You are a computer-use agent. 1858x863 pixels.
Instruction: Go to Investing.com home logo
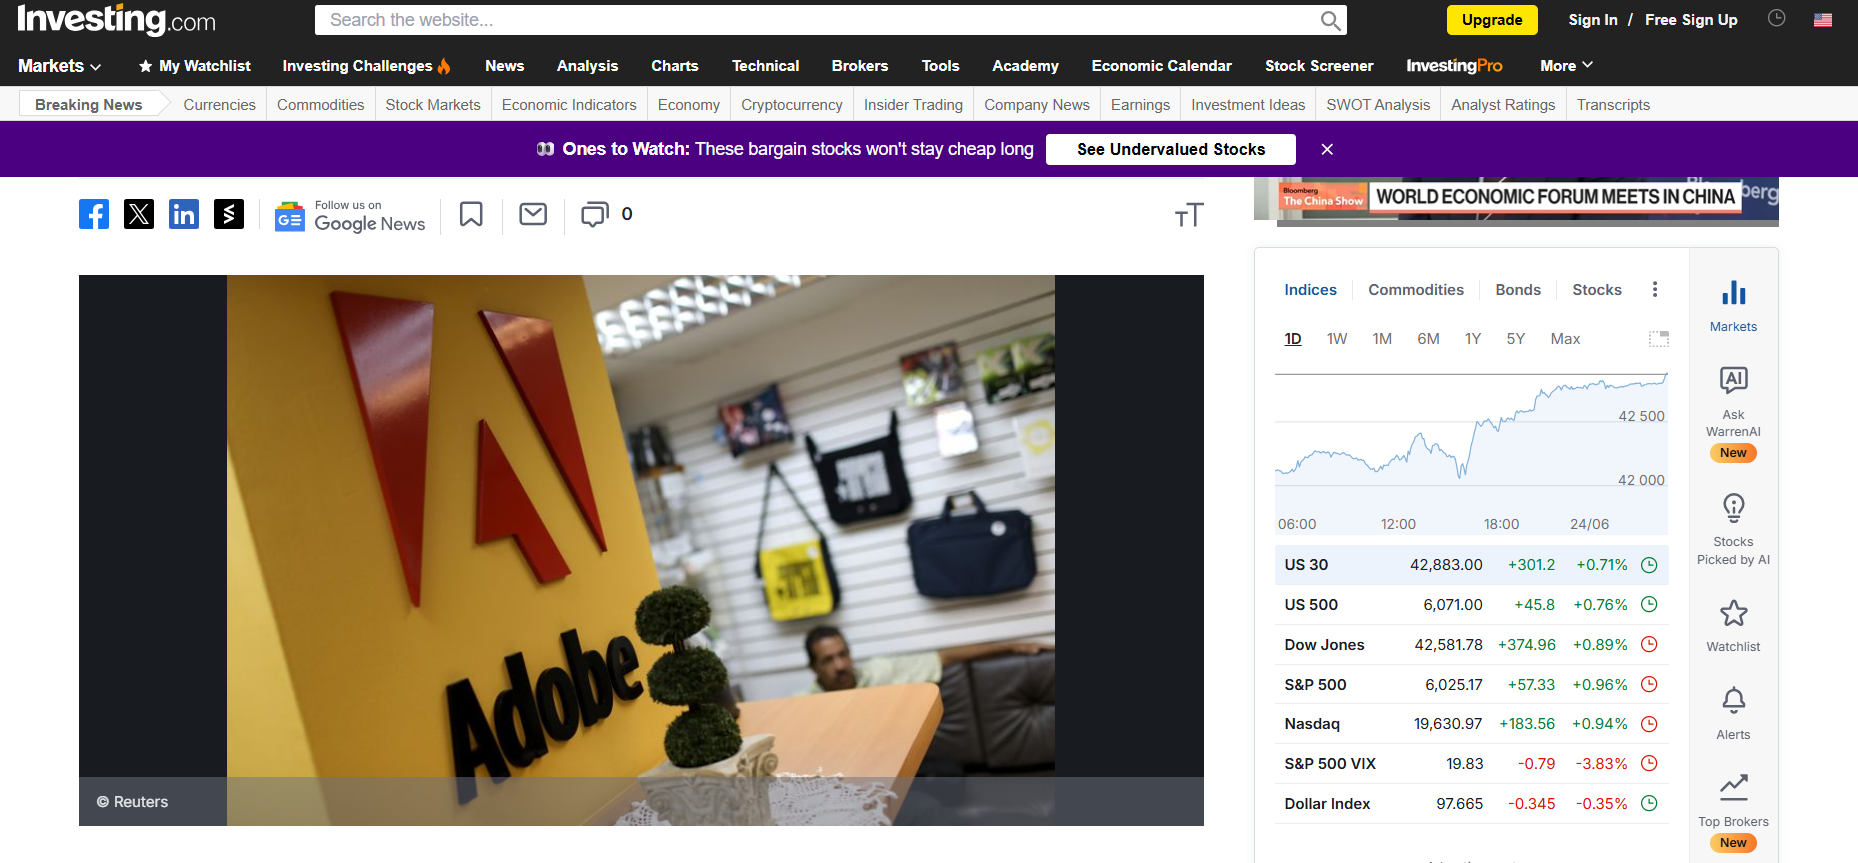(116, 20)
